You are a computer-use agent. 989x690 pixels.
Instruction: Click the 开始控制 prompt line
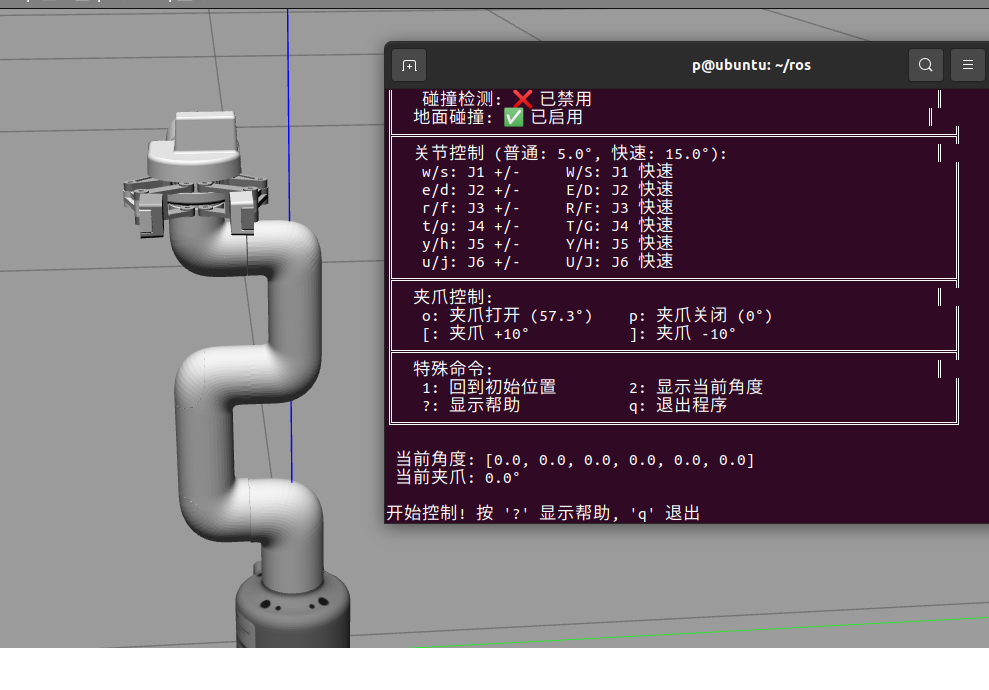coord(543,513)
